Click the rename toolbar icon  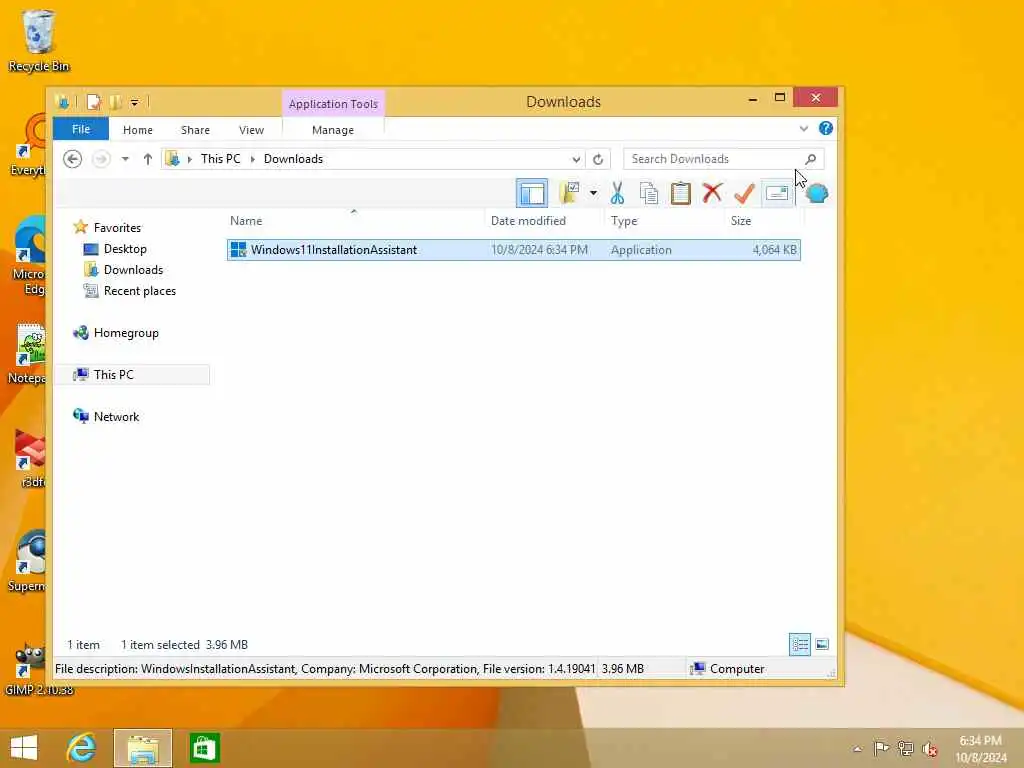pyautogui.click(x=776, y=193)
